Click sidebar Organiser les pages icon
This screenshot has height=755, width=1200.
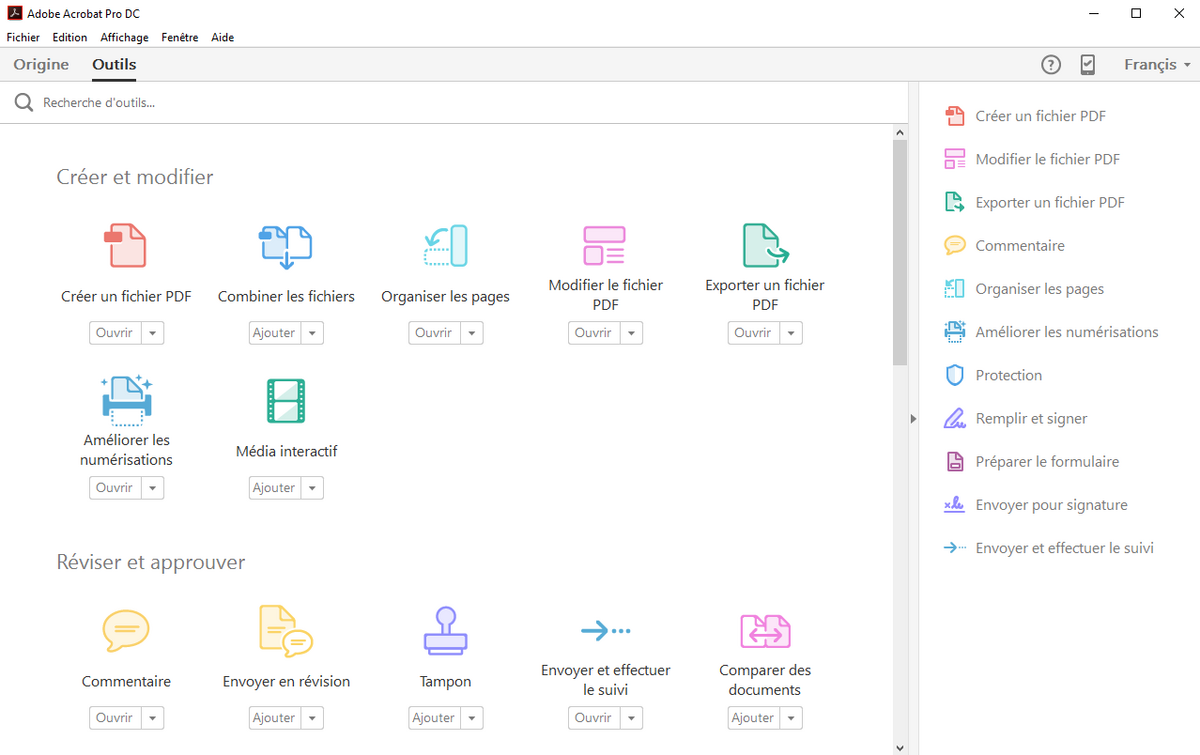955,289
